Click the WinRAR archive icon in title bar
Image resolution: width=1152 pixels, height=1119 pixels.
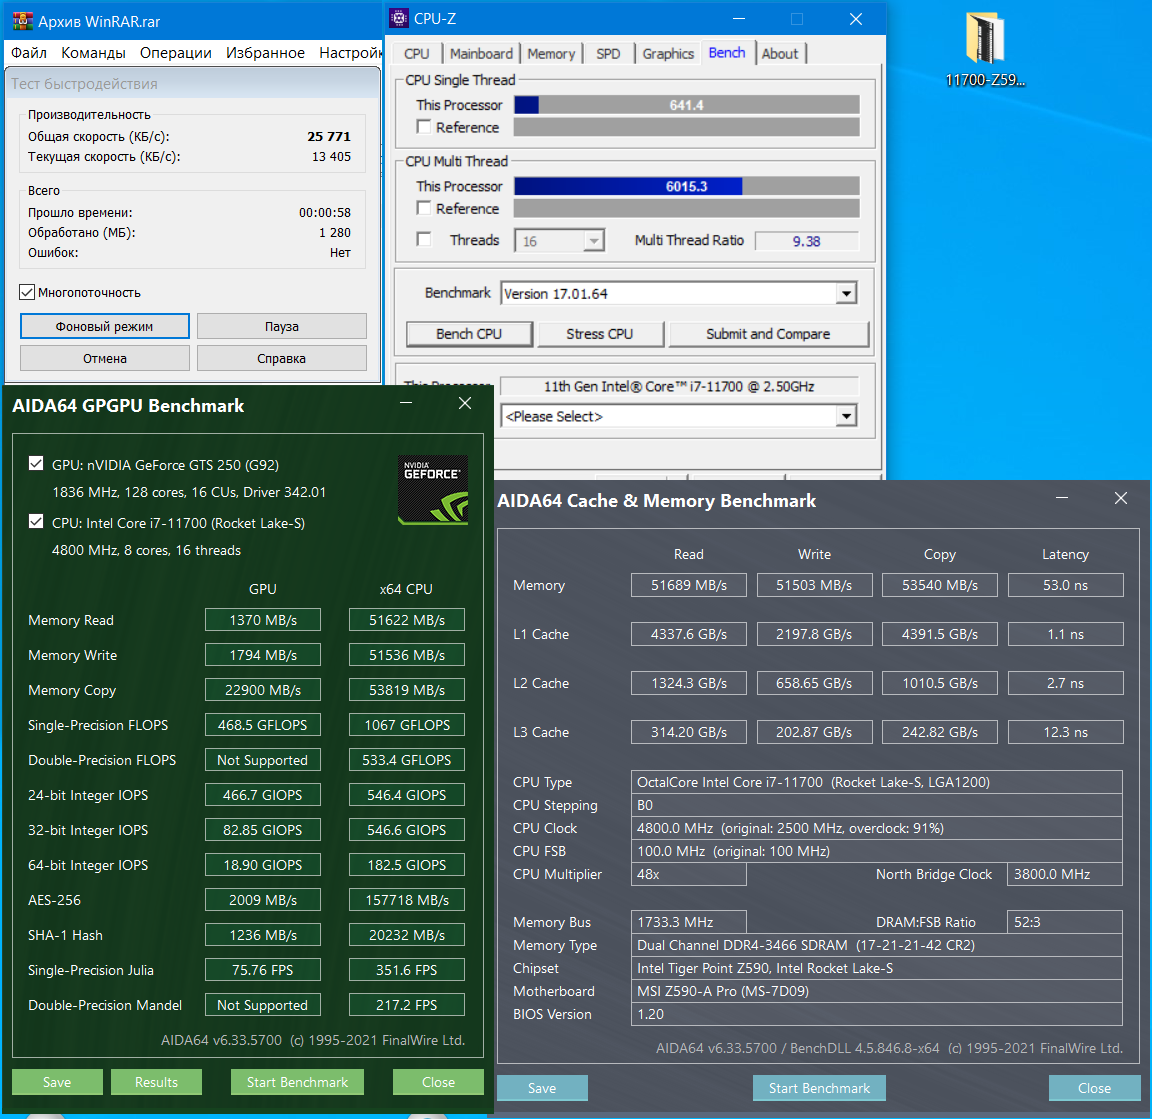tap(23, 21)
